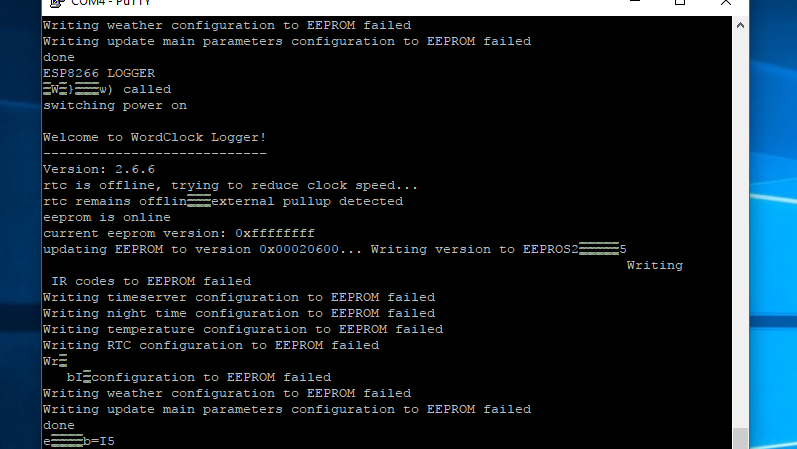Minimize the COM4 PuTTY window
This screenshot has width=797, height=449.
[635, 2]
